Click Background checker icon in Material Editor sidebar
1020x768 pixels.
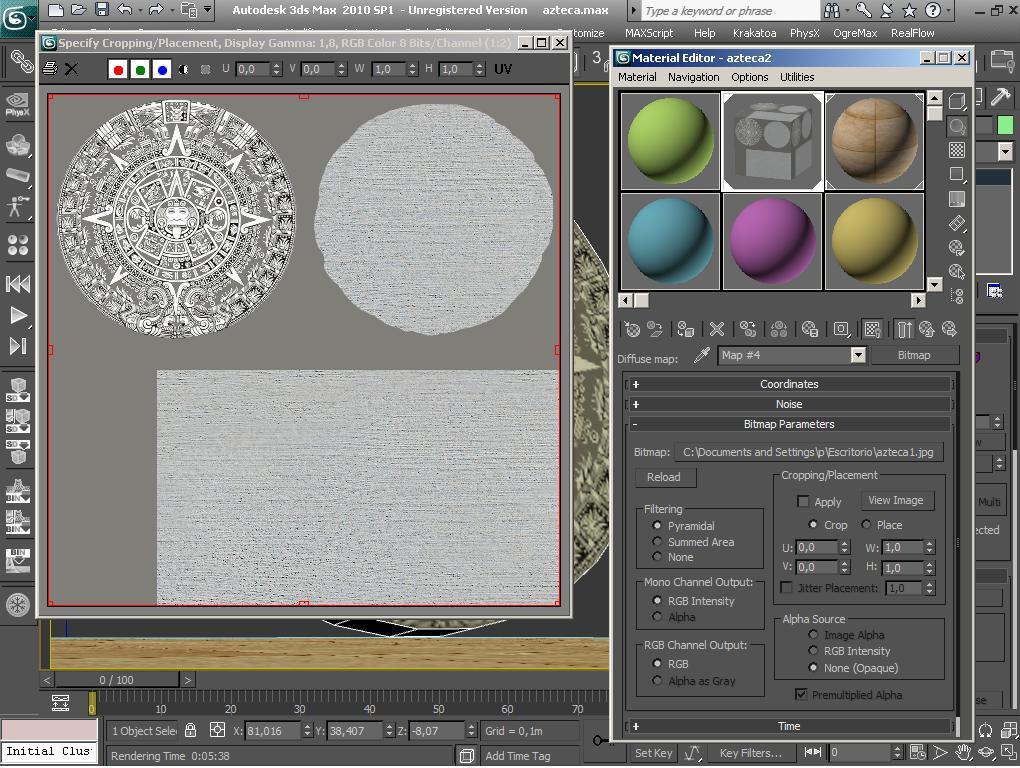(x=957, y=150)
